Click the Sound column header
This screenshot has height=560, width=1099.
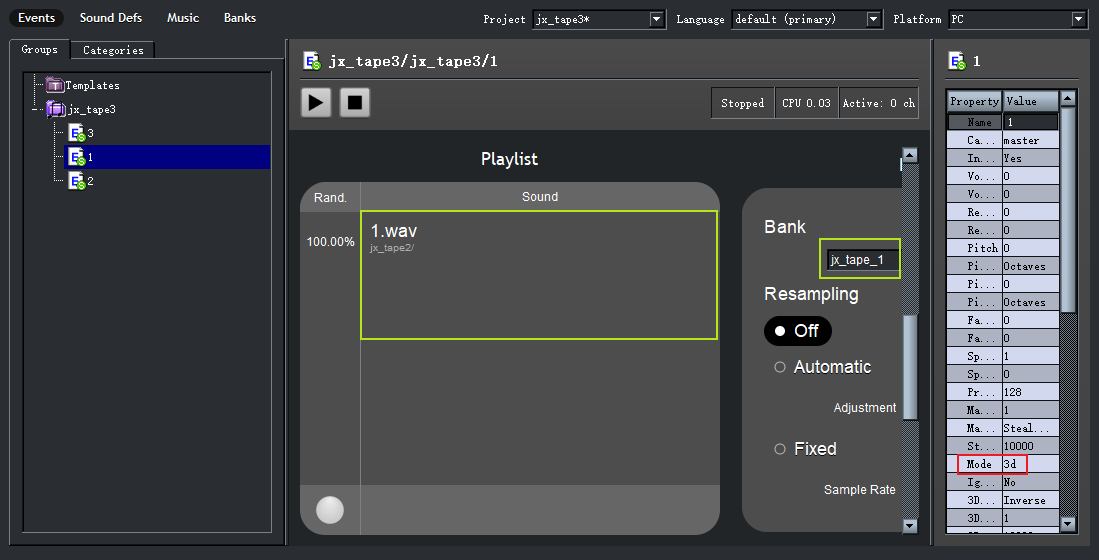(540, 197)
